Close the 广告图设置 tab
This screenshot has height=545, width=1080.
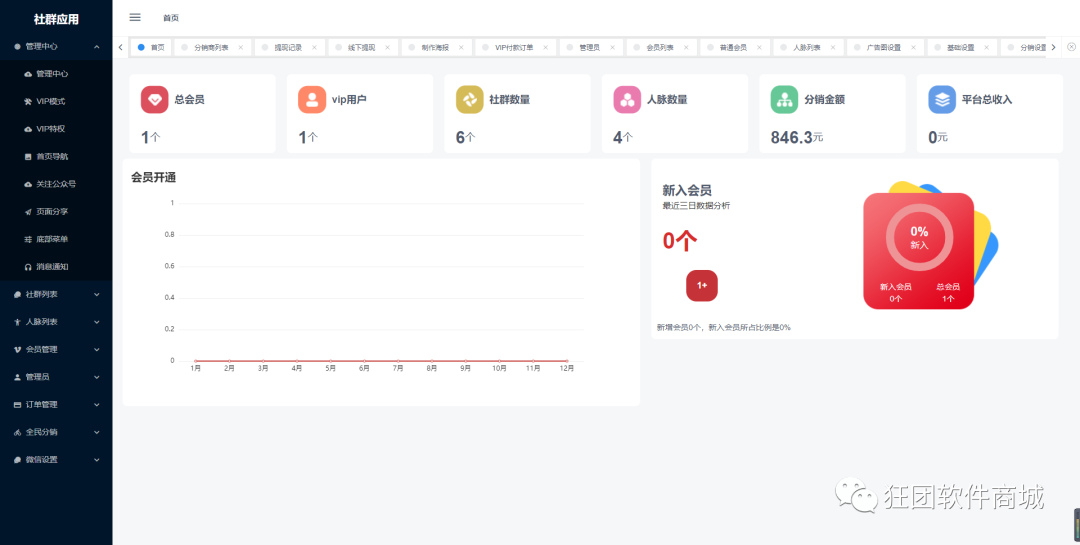click(x=913, y=48)
